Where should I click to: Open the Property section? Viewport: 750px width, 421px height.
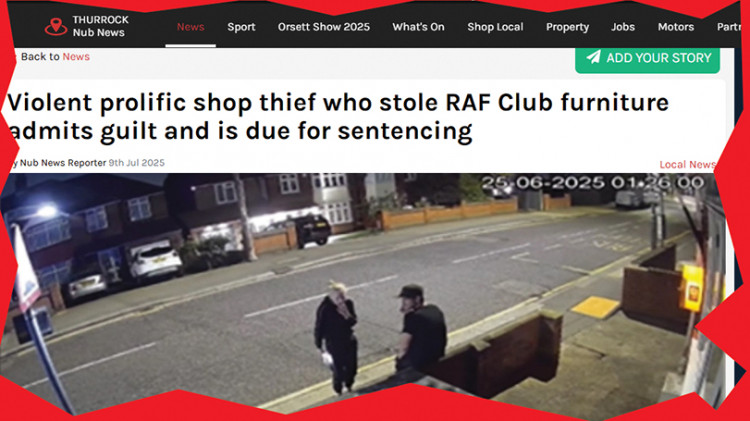pyautogui.click(x=567, y=27)
